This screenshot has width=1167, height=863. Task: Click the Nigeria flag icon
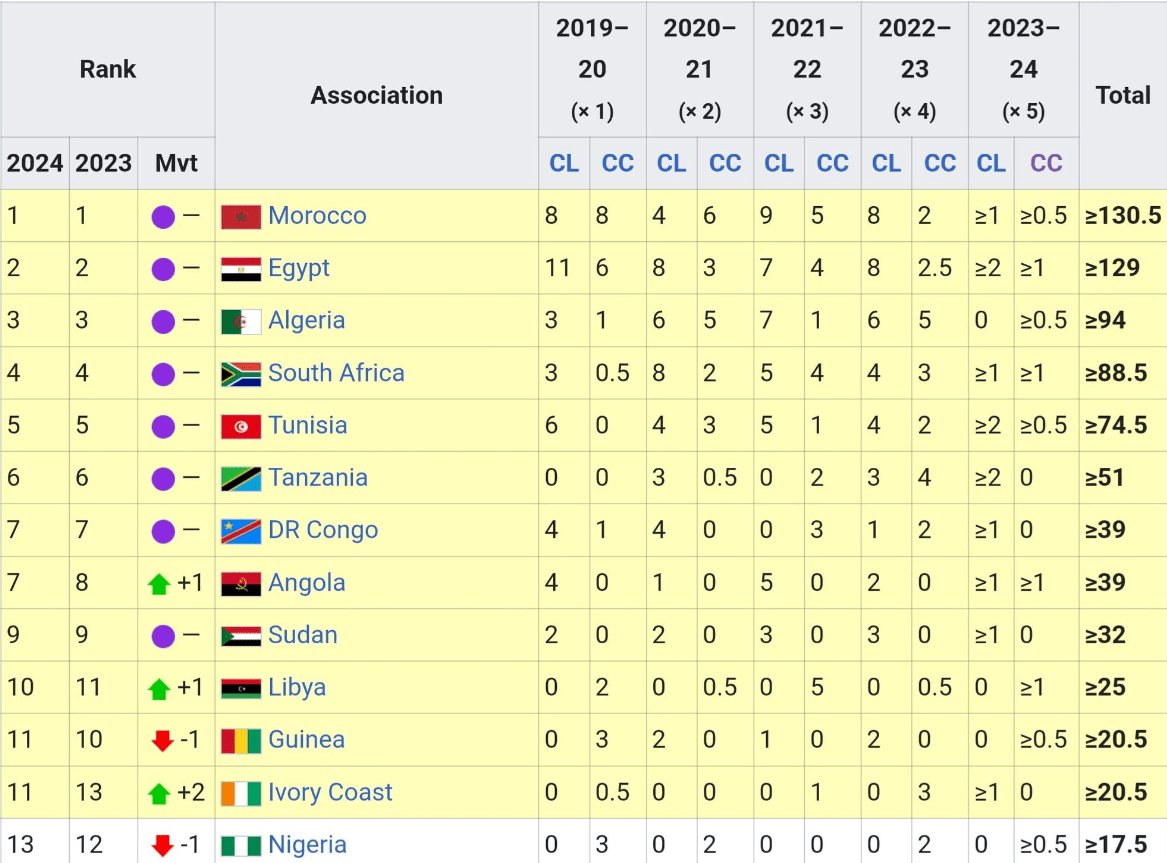coord(241,846)
